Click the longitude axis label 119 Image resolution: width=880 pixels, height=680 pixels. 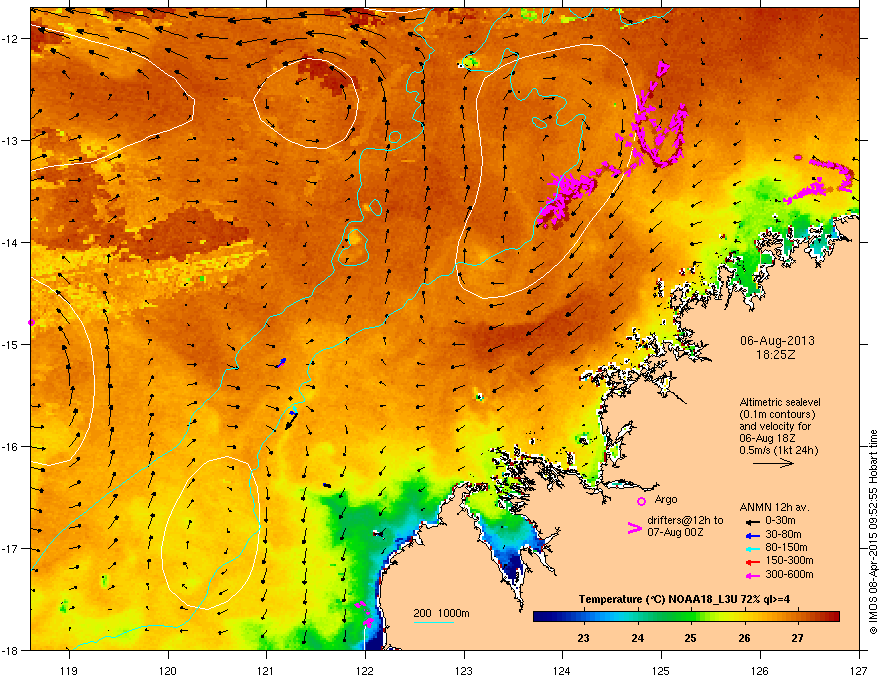click(69, 670)
